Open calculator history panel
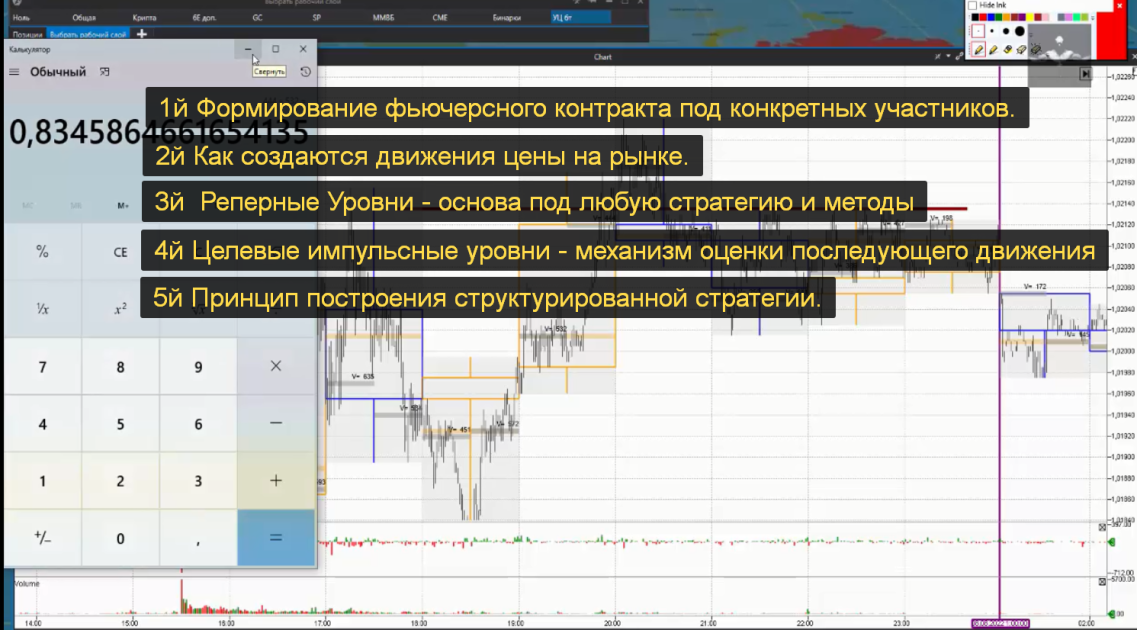 [305, 72]
